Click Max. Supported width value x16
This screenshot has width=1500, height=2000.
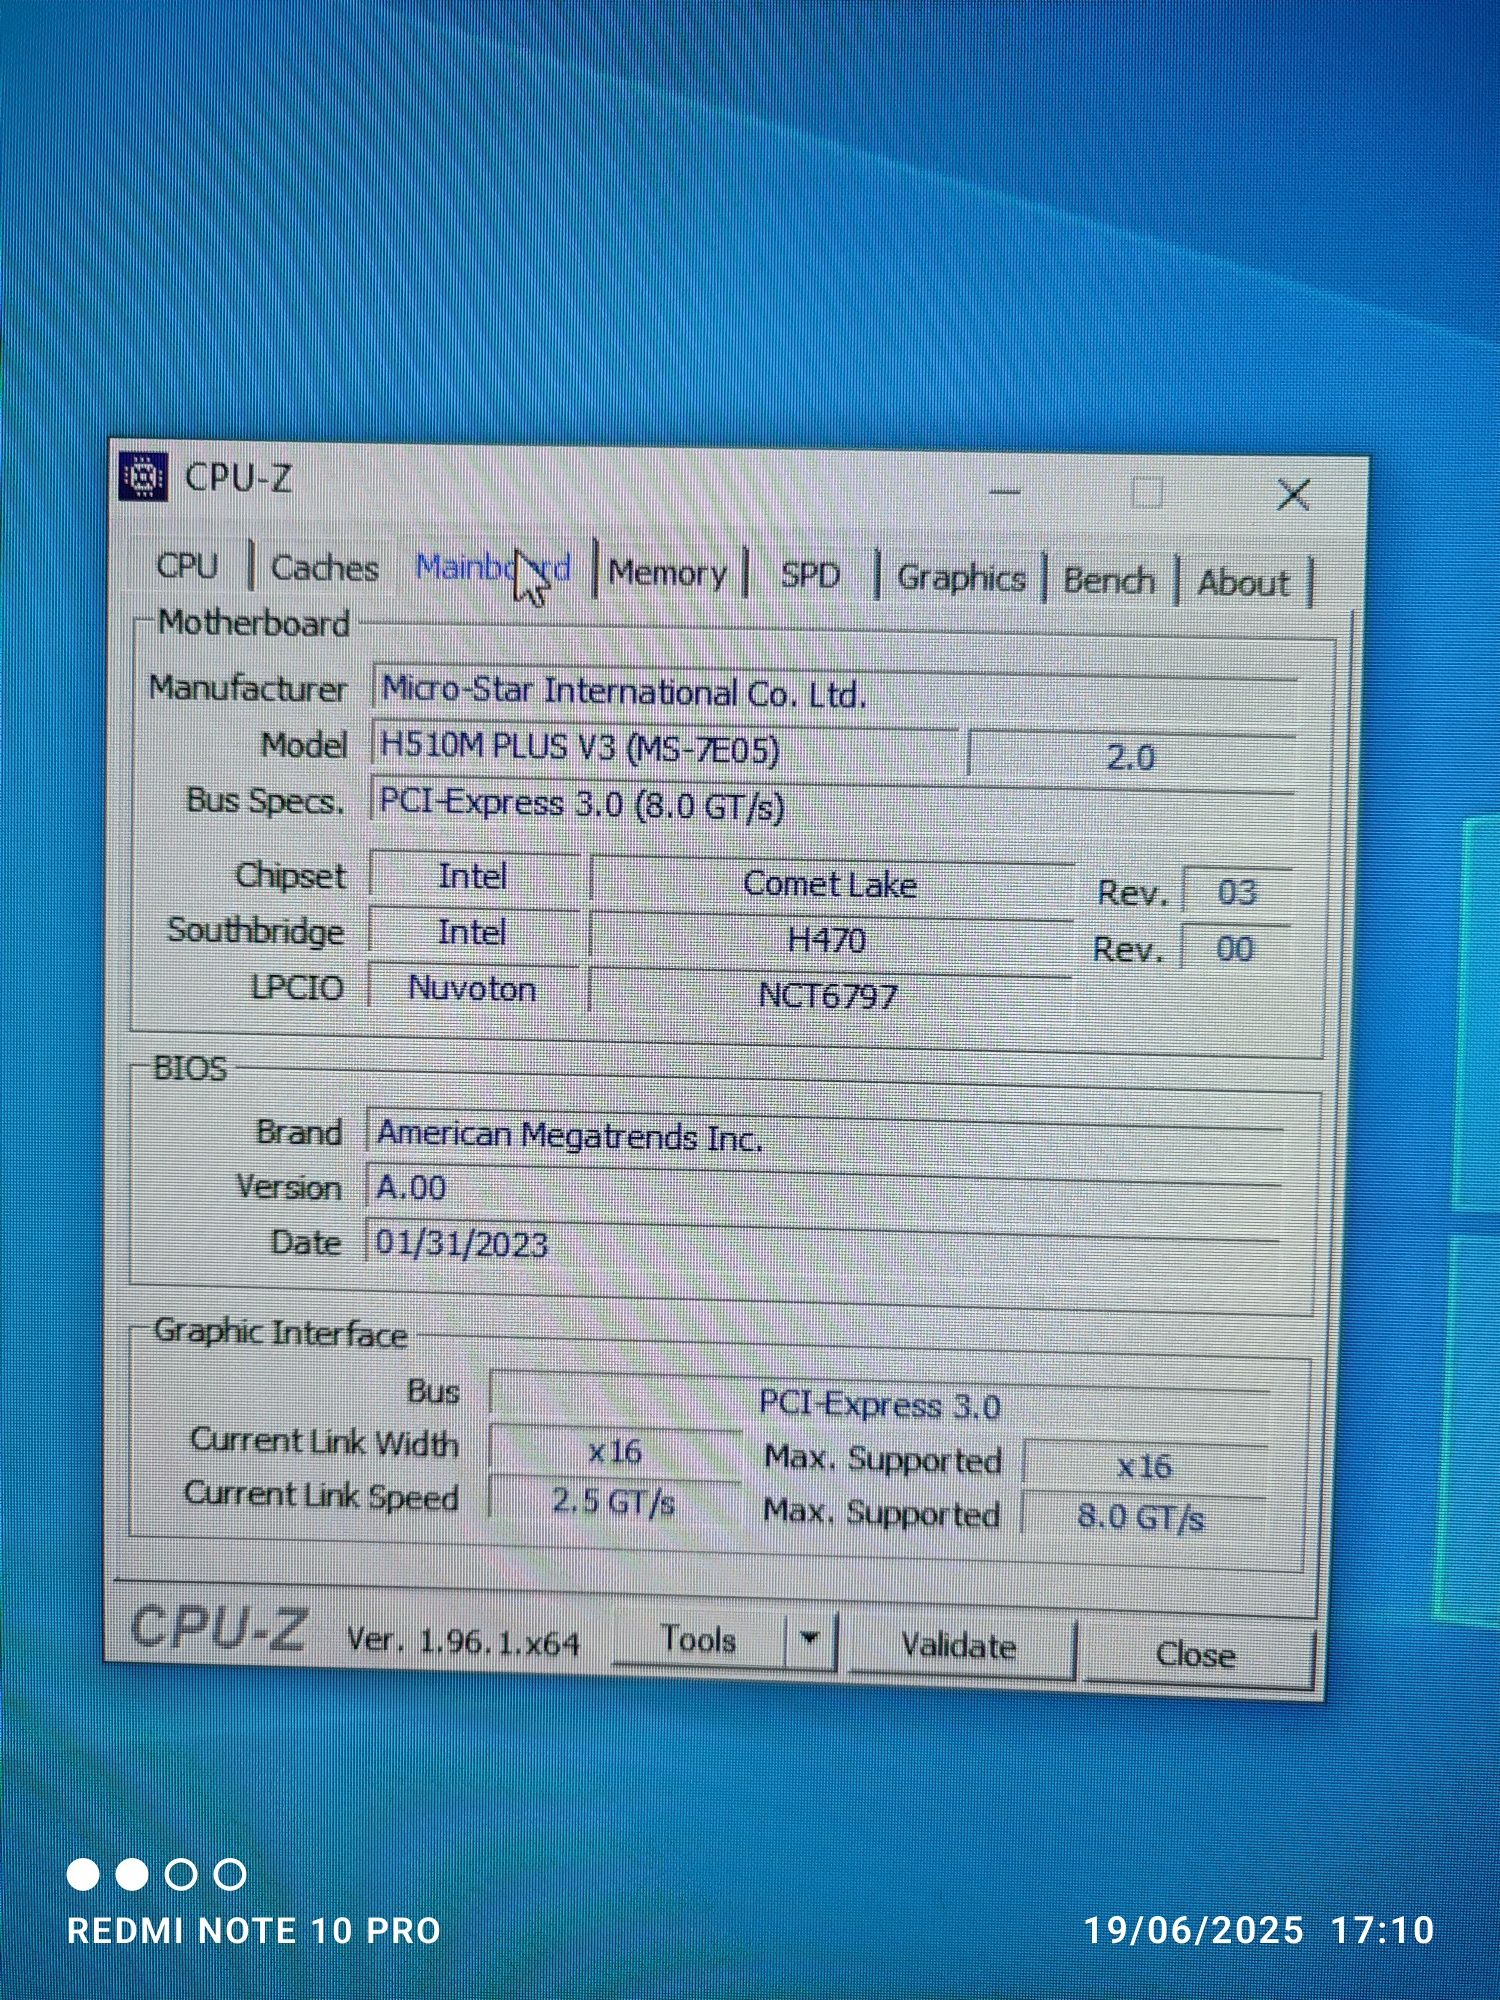tap(1144, 1467)
